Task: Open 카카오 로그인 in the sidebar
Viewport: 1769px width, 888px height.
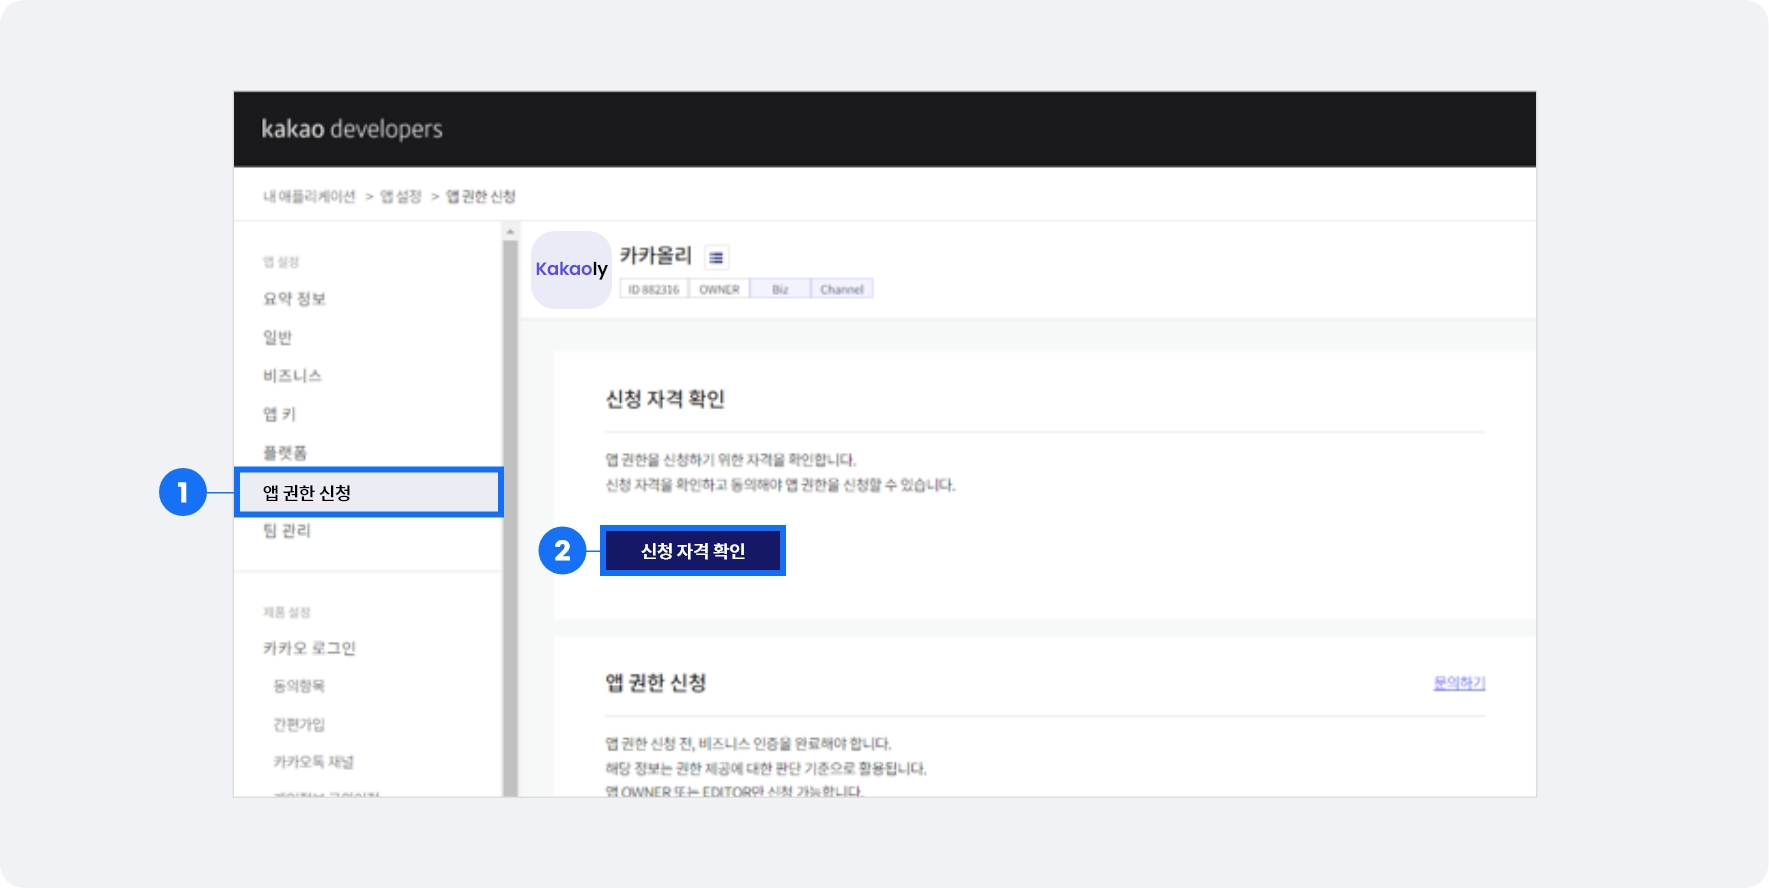Action: (x=309, y=648)
